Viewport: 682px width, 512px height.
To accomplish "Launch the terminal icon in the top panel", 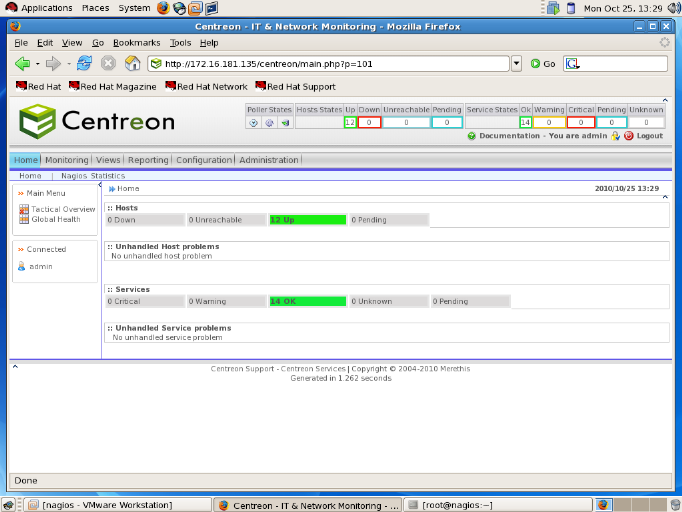I will pos(211,8).
